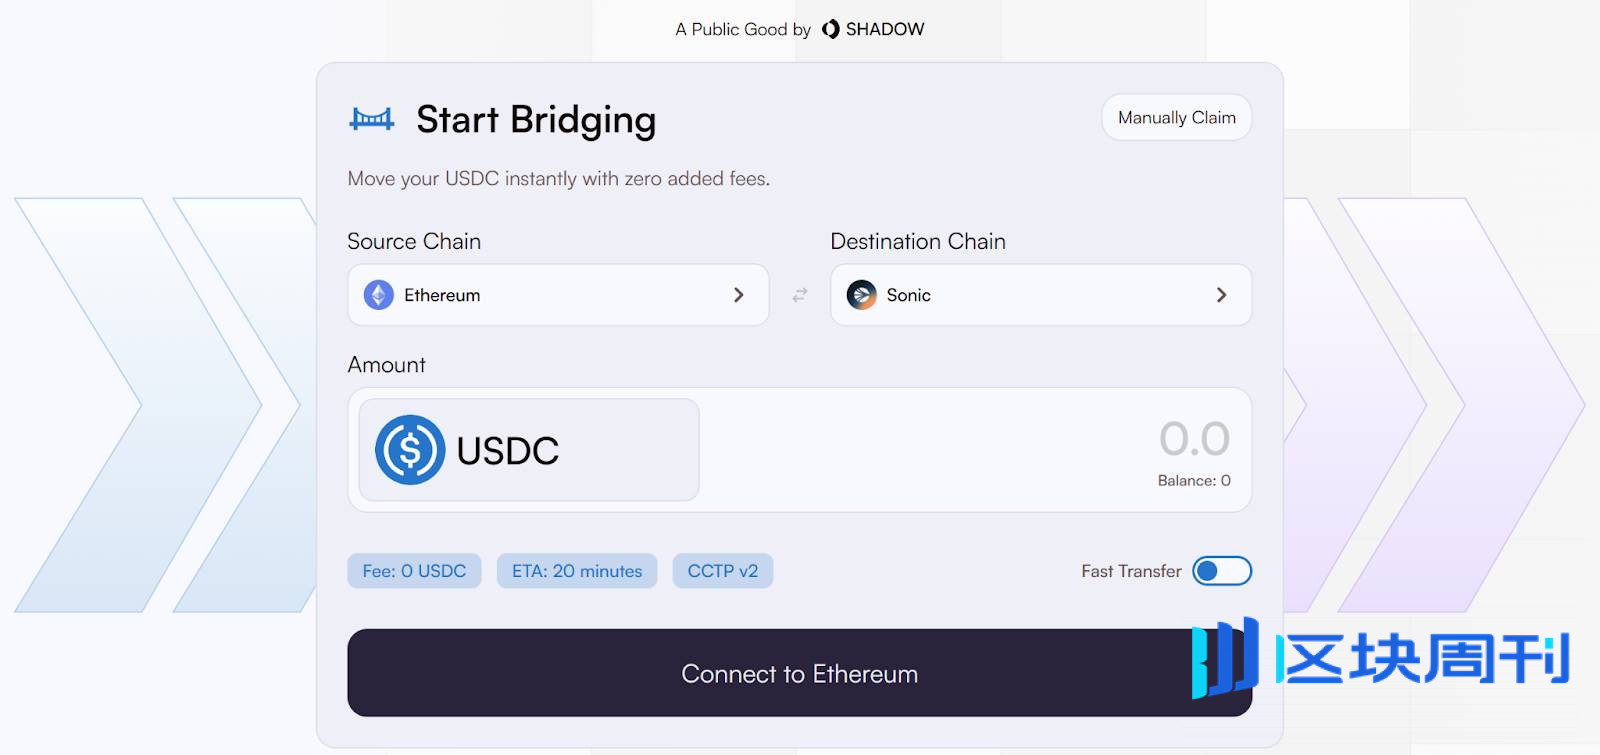Click the Sonic logo icon
Image resolution: width=1600 pixels, height=755 pixels.
tap(862, 295)
